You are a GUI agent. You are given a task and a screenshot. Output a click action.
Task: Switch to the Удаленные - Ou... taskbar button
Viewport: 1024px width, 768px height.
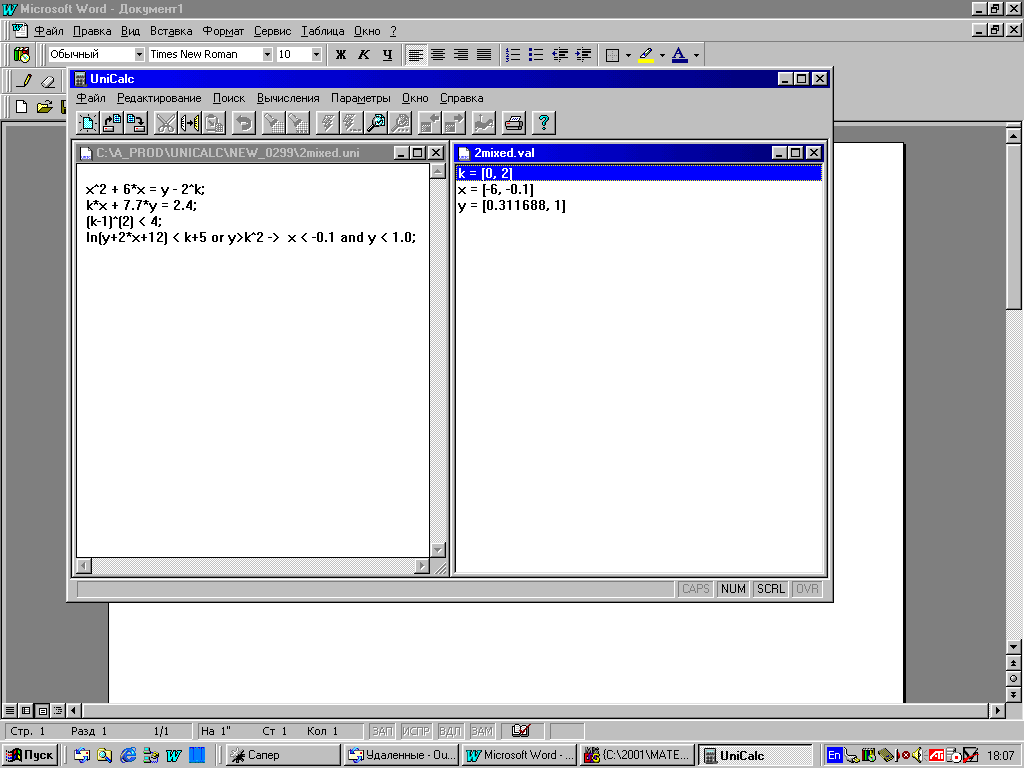pos(402,755)
